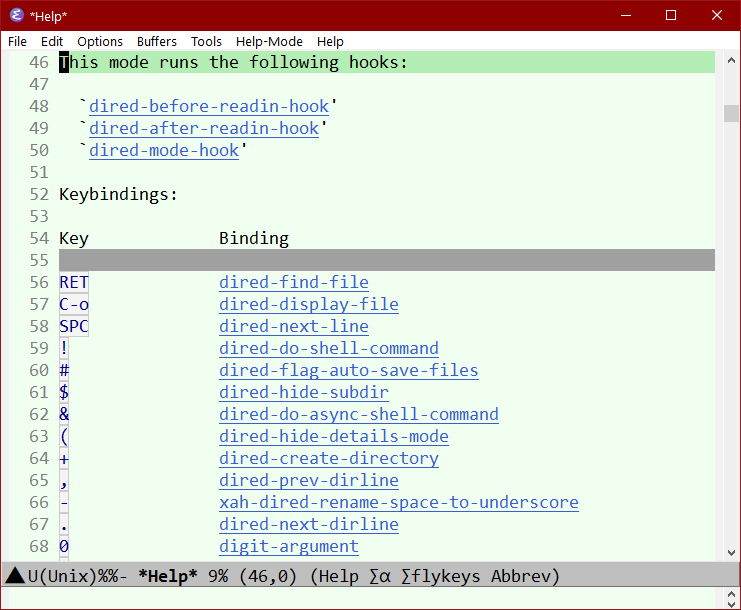Click the ( key on line 63

pos(64,436)
